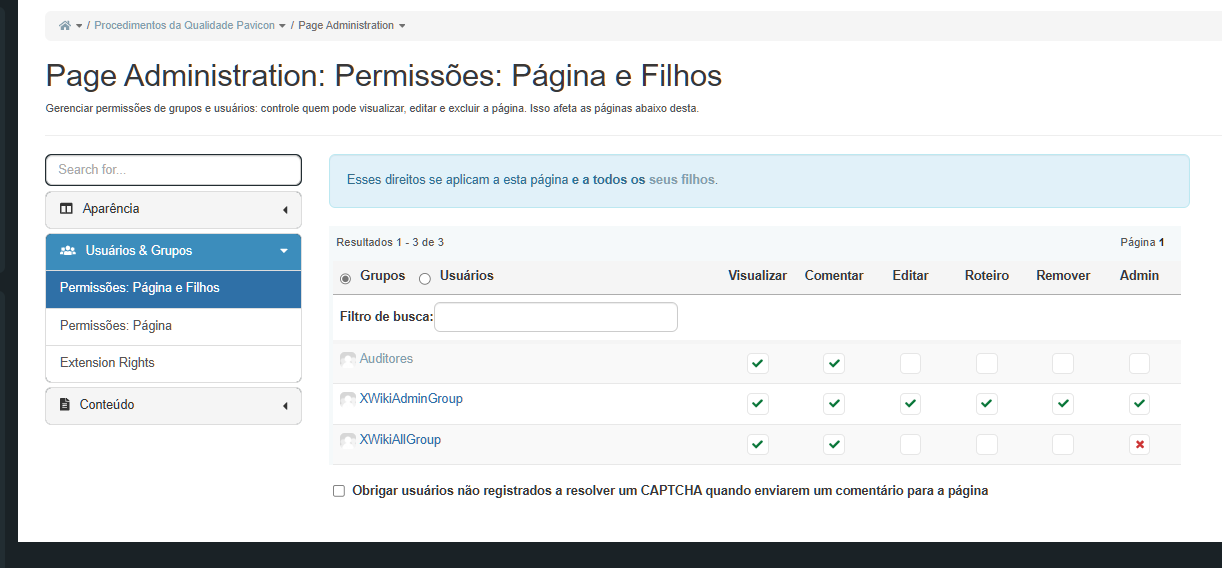1222x568 pixels.
Task: Select the Grupos radio button
Action: pos(346,278)
